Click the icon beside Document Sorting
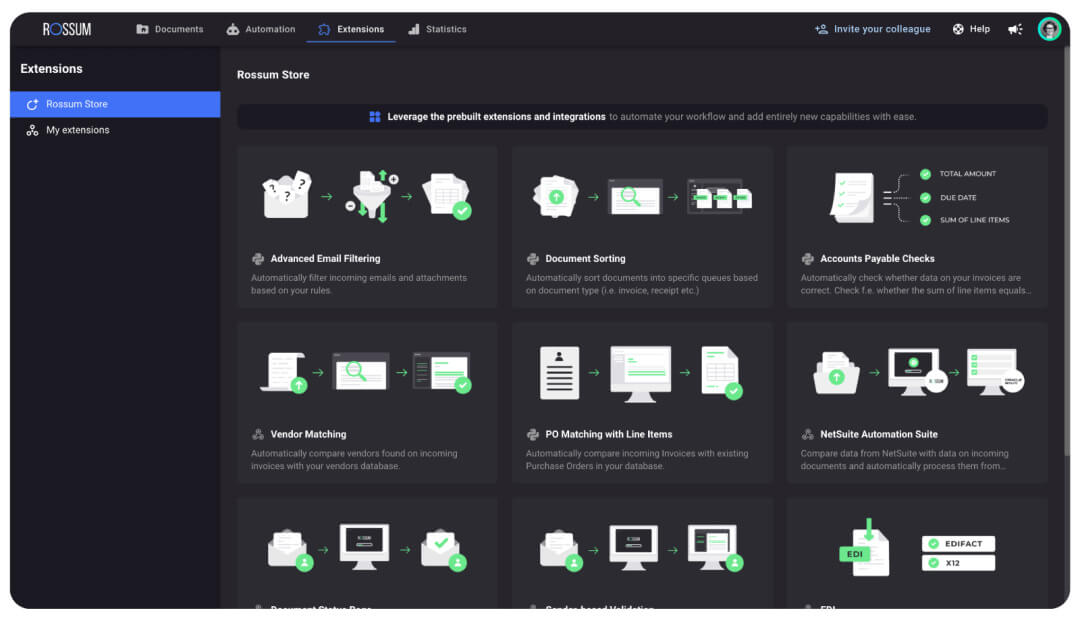 point(532,259)
